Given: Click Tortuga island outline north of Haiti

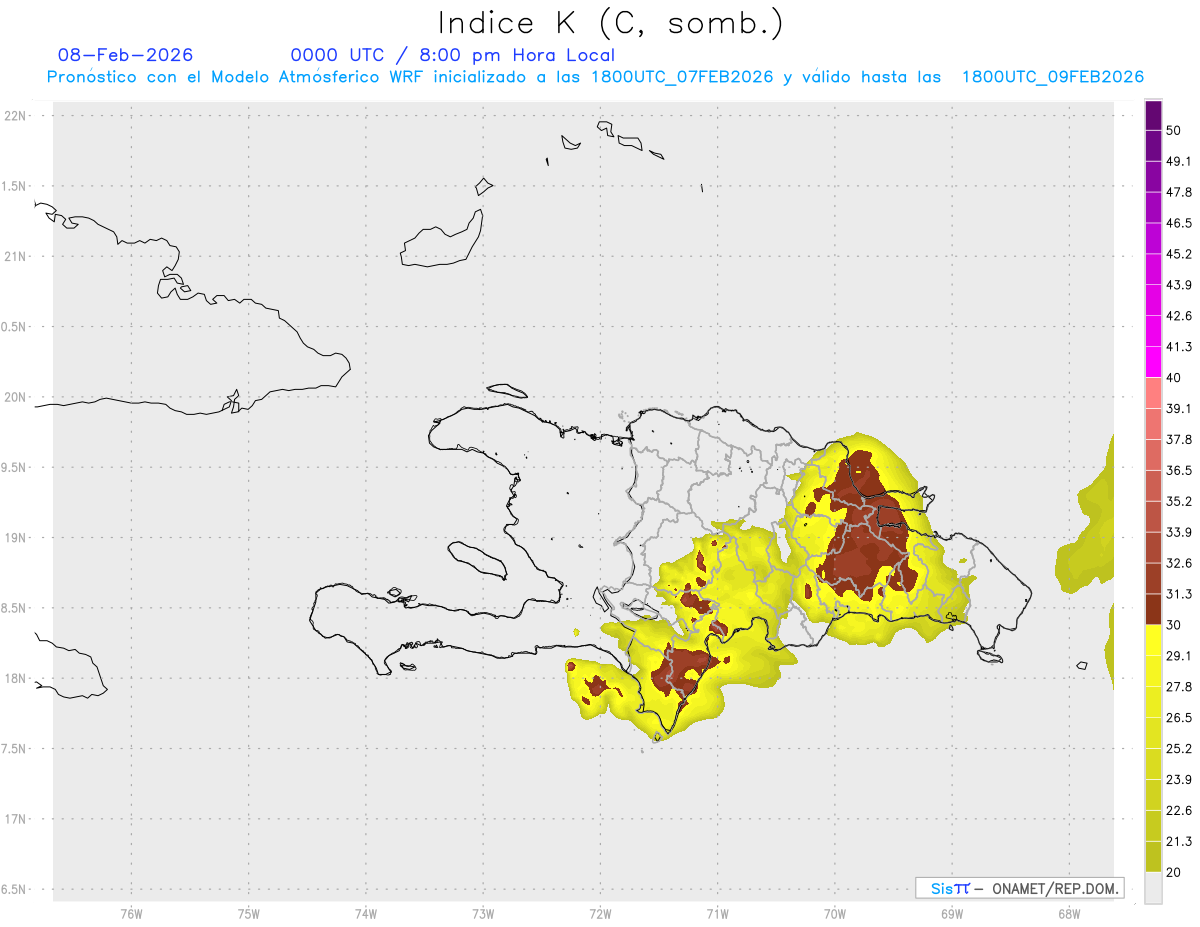Looking at the screenshot, I should 505,390.
